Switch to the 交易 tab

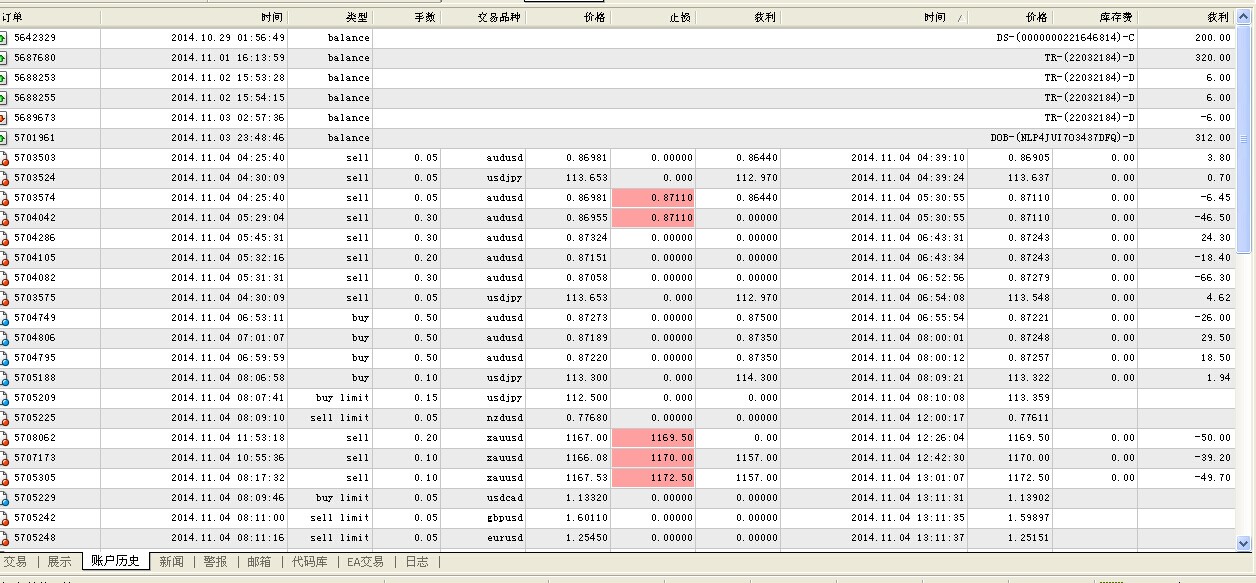[x=15, y=562]
